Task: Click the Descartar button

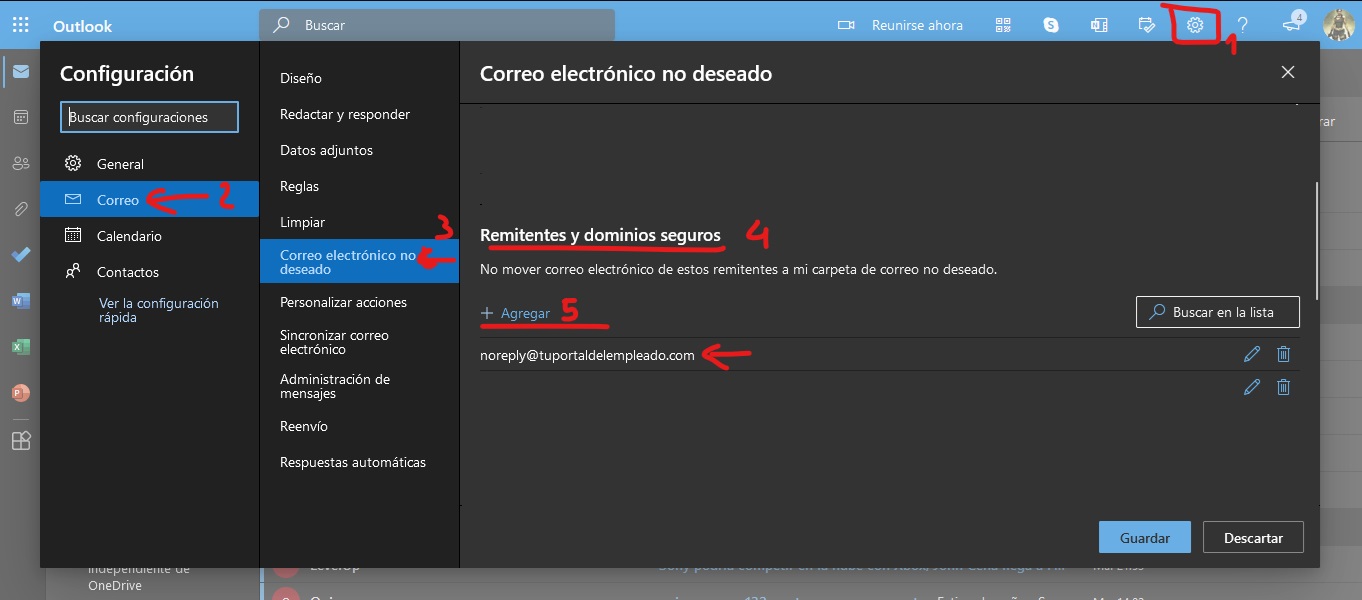Action: click(1253, 537)
